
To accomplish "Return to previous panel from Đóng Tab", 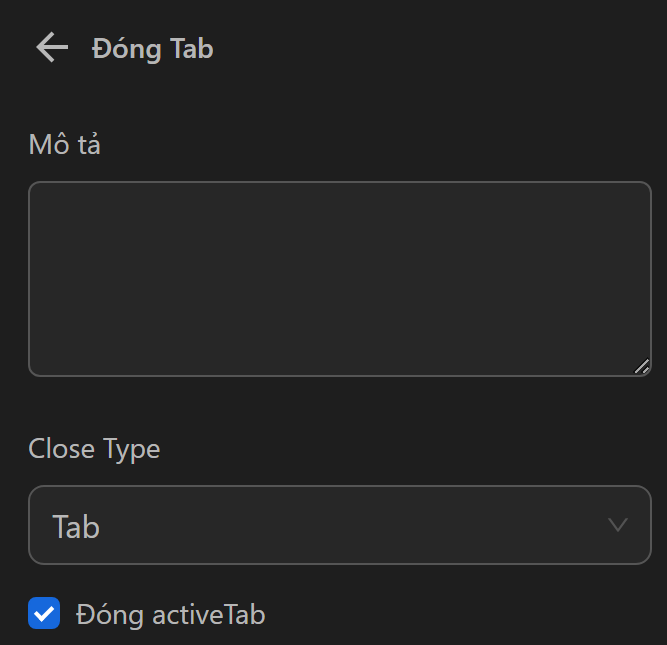I will (51, 47).
